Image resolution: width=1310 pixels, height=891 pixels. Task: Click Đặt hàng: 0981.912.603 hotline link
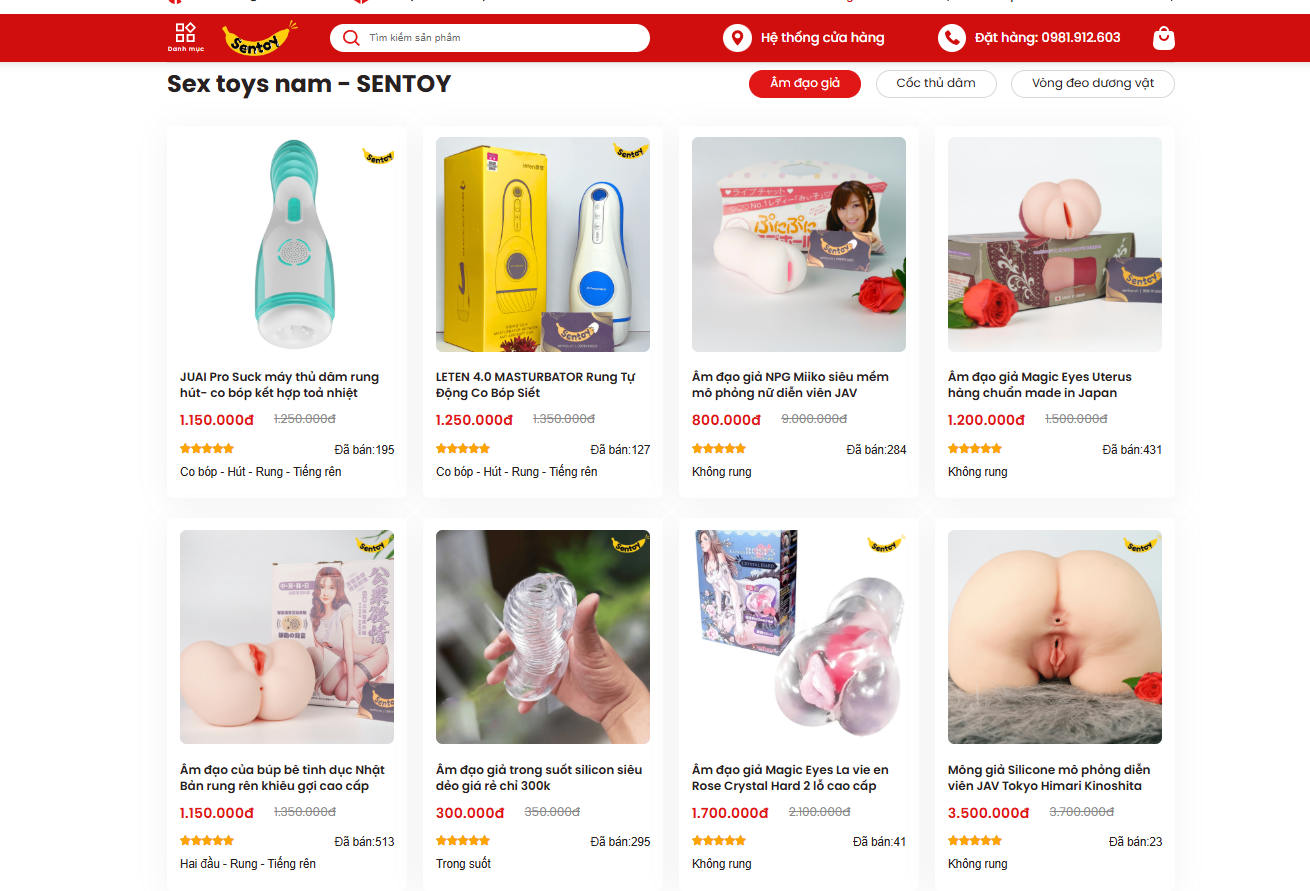tap(1048, 38)
